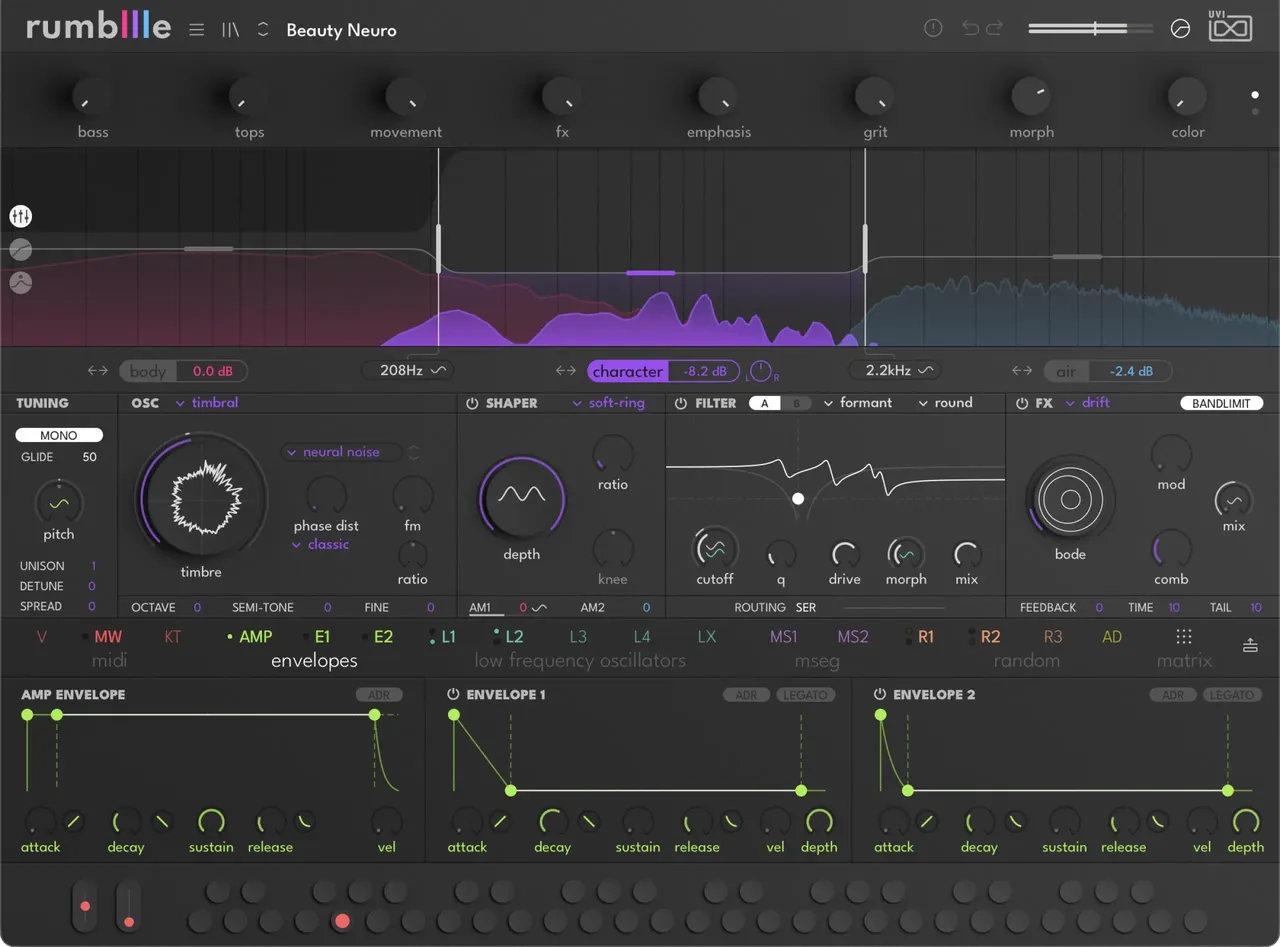Toggle the SHAPER power button
This screenshot has height=947, width=1280.
(472, 403)
